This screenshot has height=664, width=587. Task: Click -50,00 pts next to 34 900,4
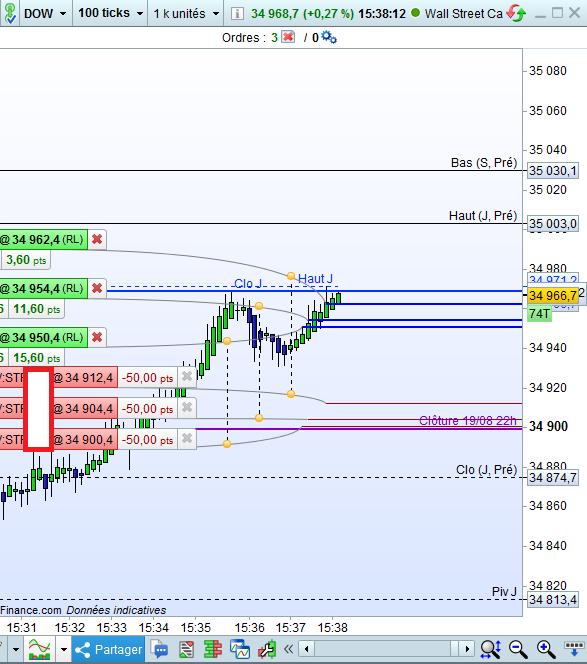[x=147, y=440]
